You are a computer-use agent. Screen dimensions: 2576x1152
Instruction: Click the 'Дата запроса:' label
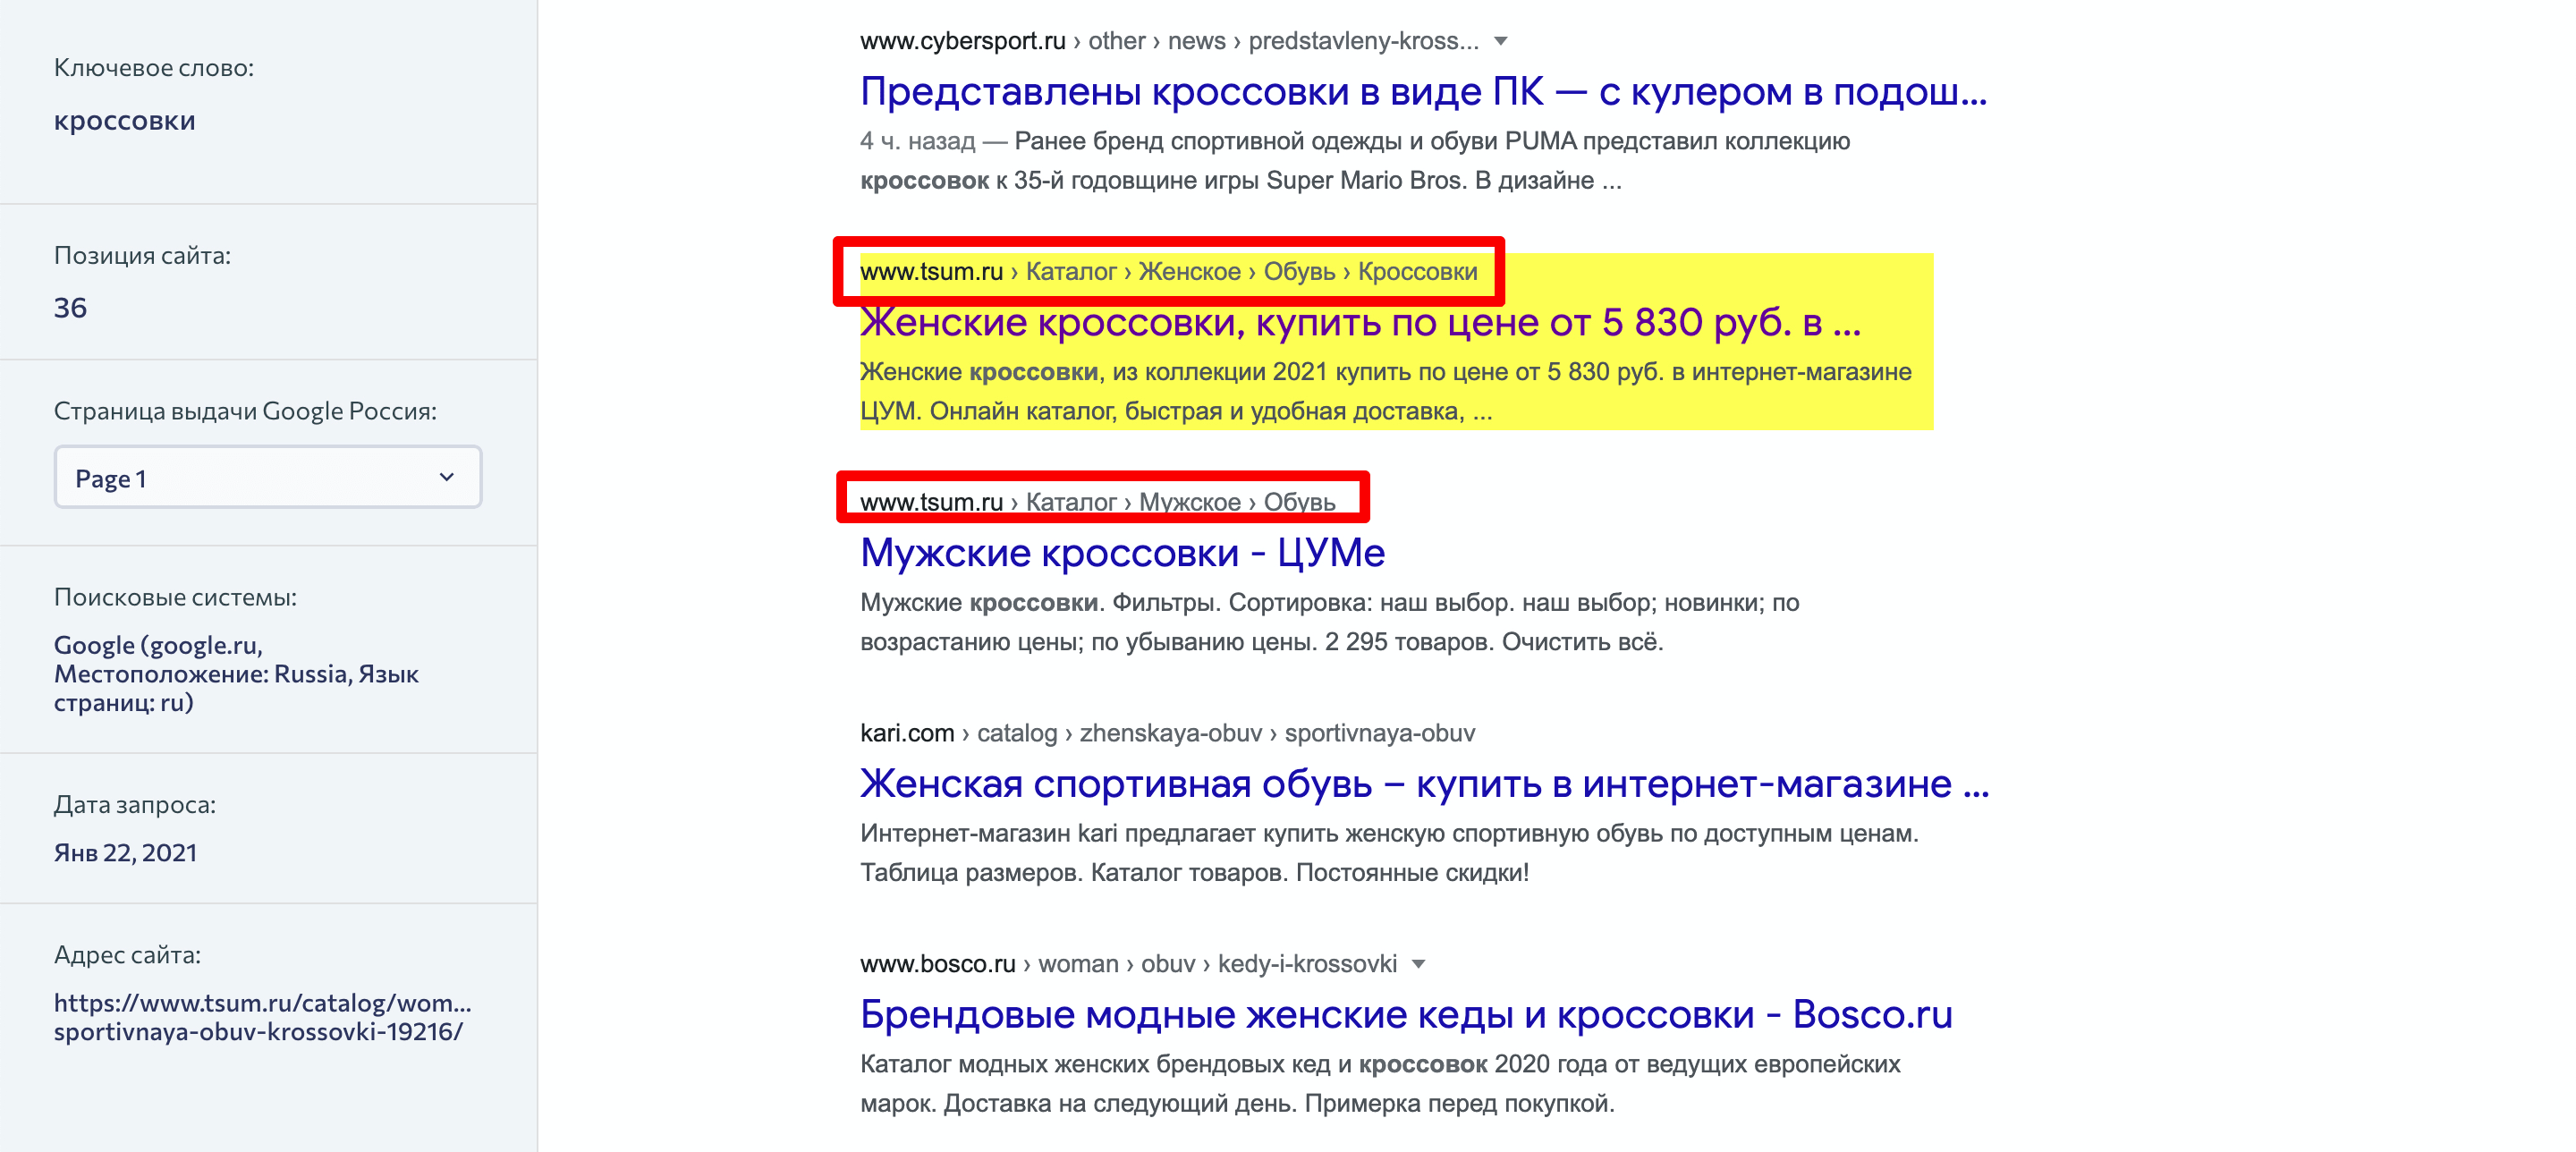pos(135,804)
